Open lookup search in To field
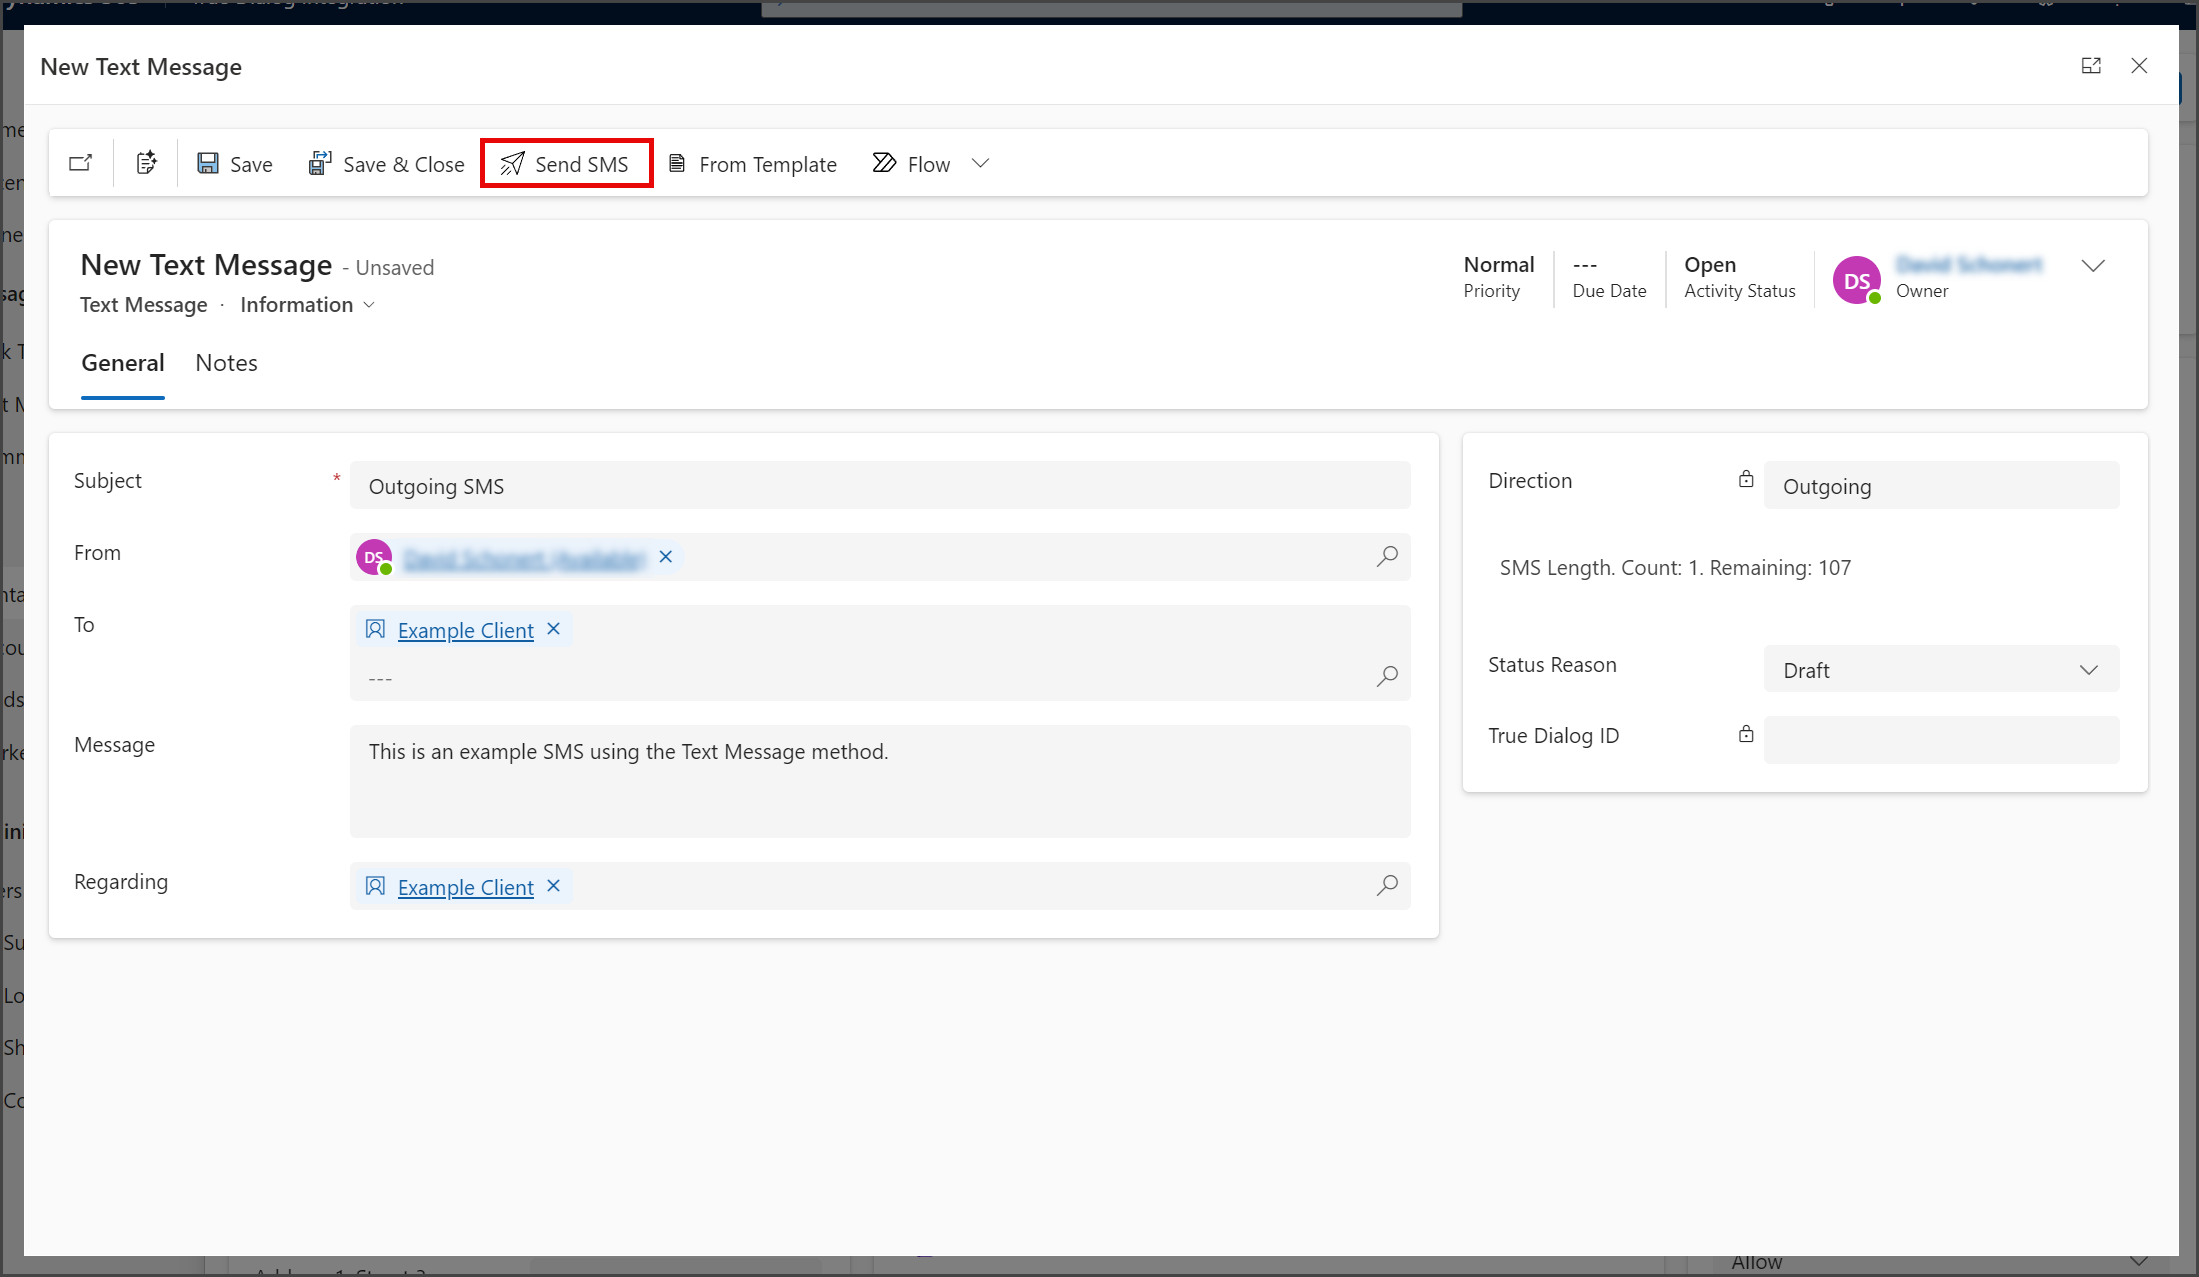The height and width of the screenshot is (1277, 2199). pyautogui.click(x=1387, y=677)
